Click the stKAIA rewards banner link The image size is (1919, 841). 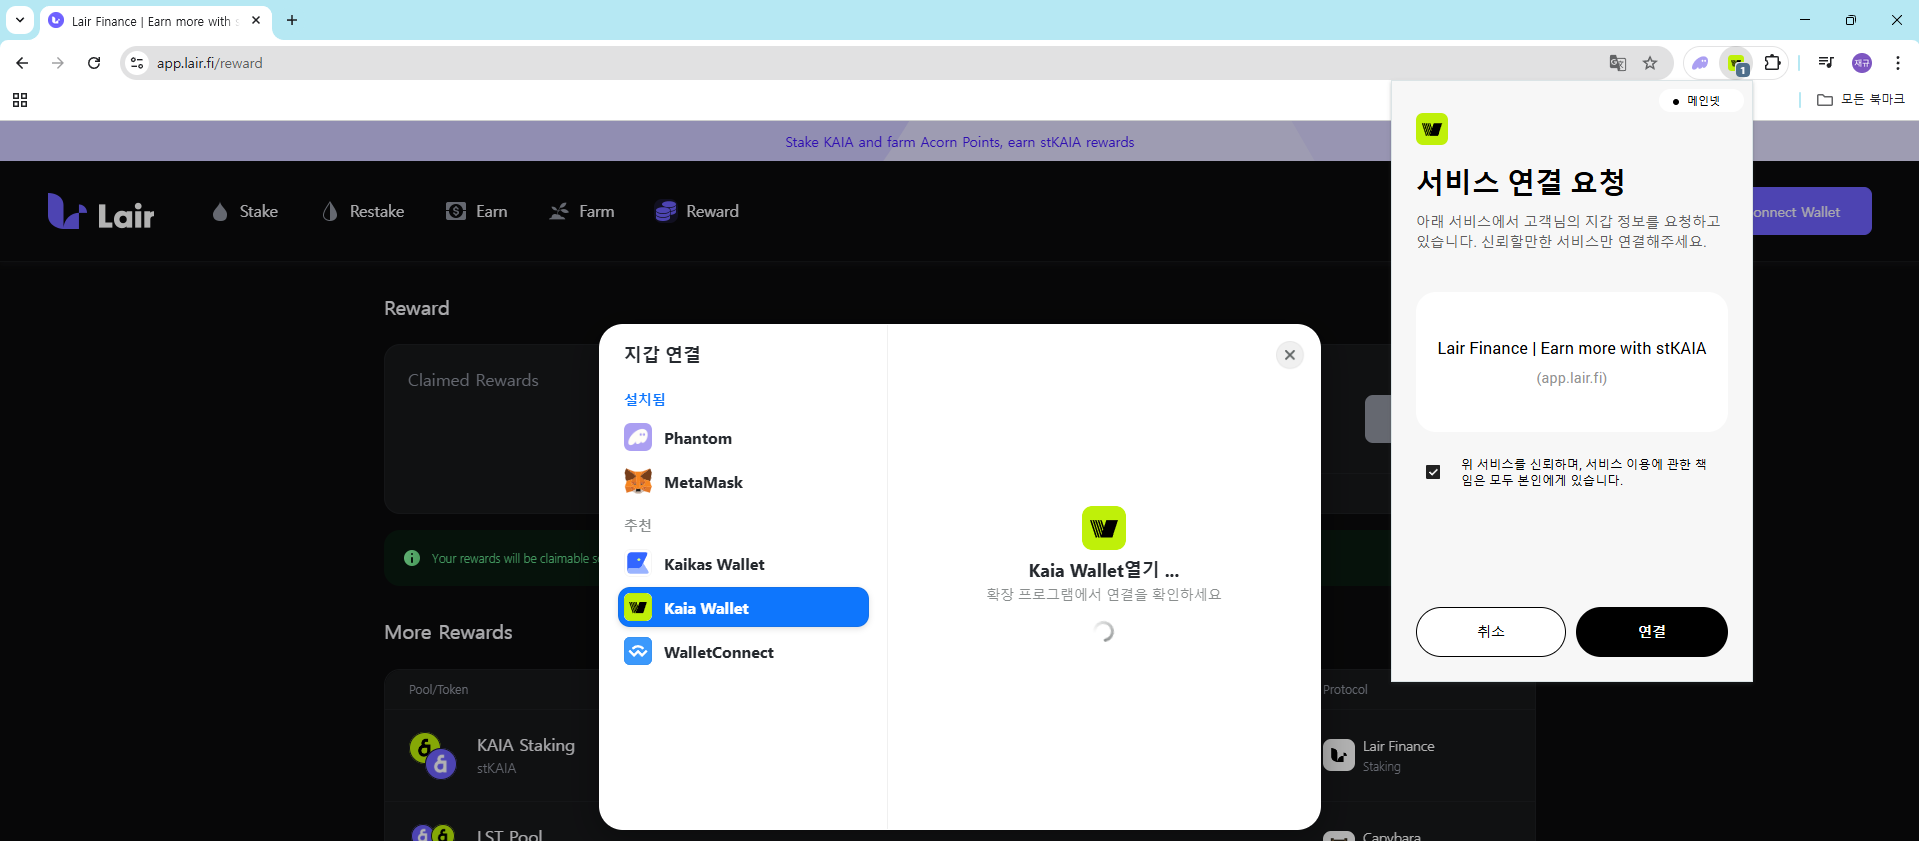pyautogui.click(x=959, y=142)
